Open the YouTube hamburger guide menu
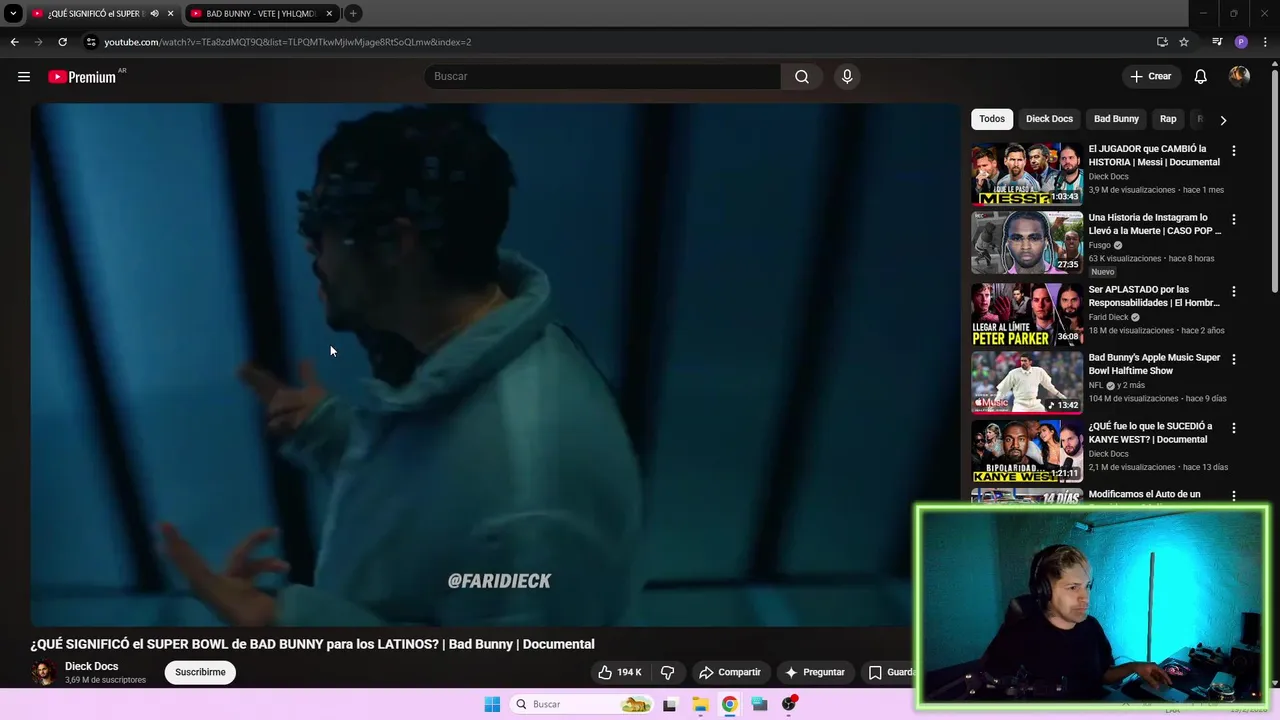The height and width of the screenshot is (720, 1280). pos(24,77)
